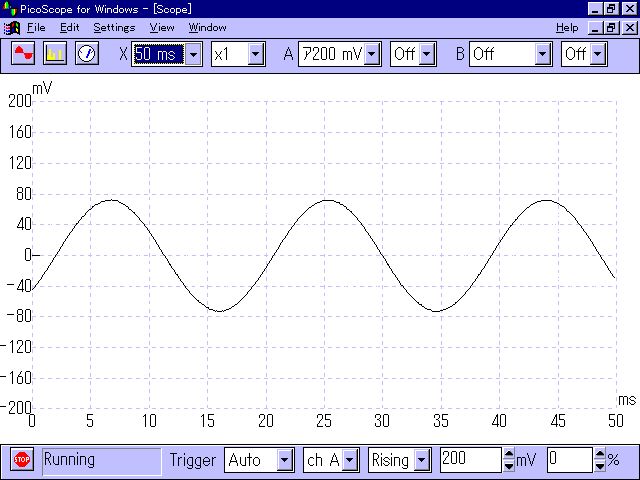This screenshot has width=640, height=480.
Task: Click the Running status text
Action: tap(69, 460)
